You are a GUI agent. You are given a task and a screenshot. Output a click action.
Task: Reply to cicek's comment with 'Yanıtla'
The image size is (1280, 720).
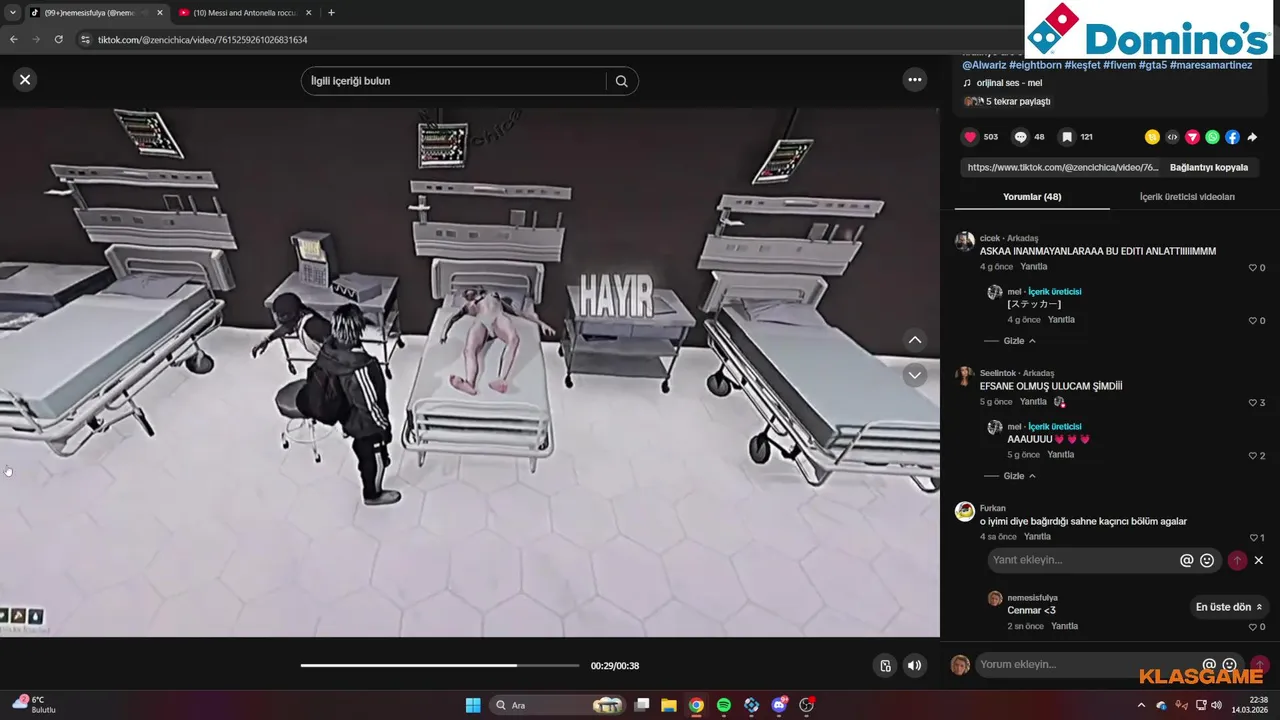click(1034, 267)
